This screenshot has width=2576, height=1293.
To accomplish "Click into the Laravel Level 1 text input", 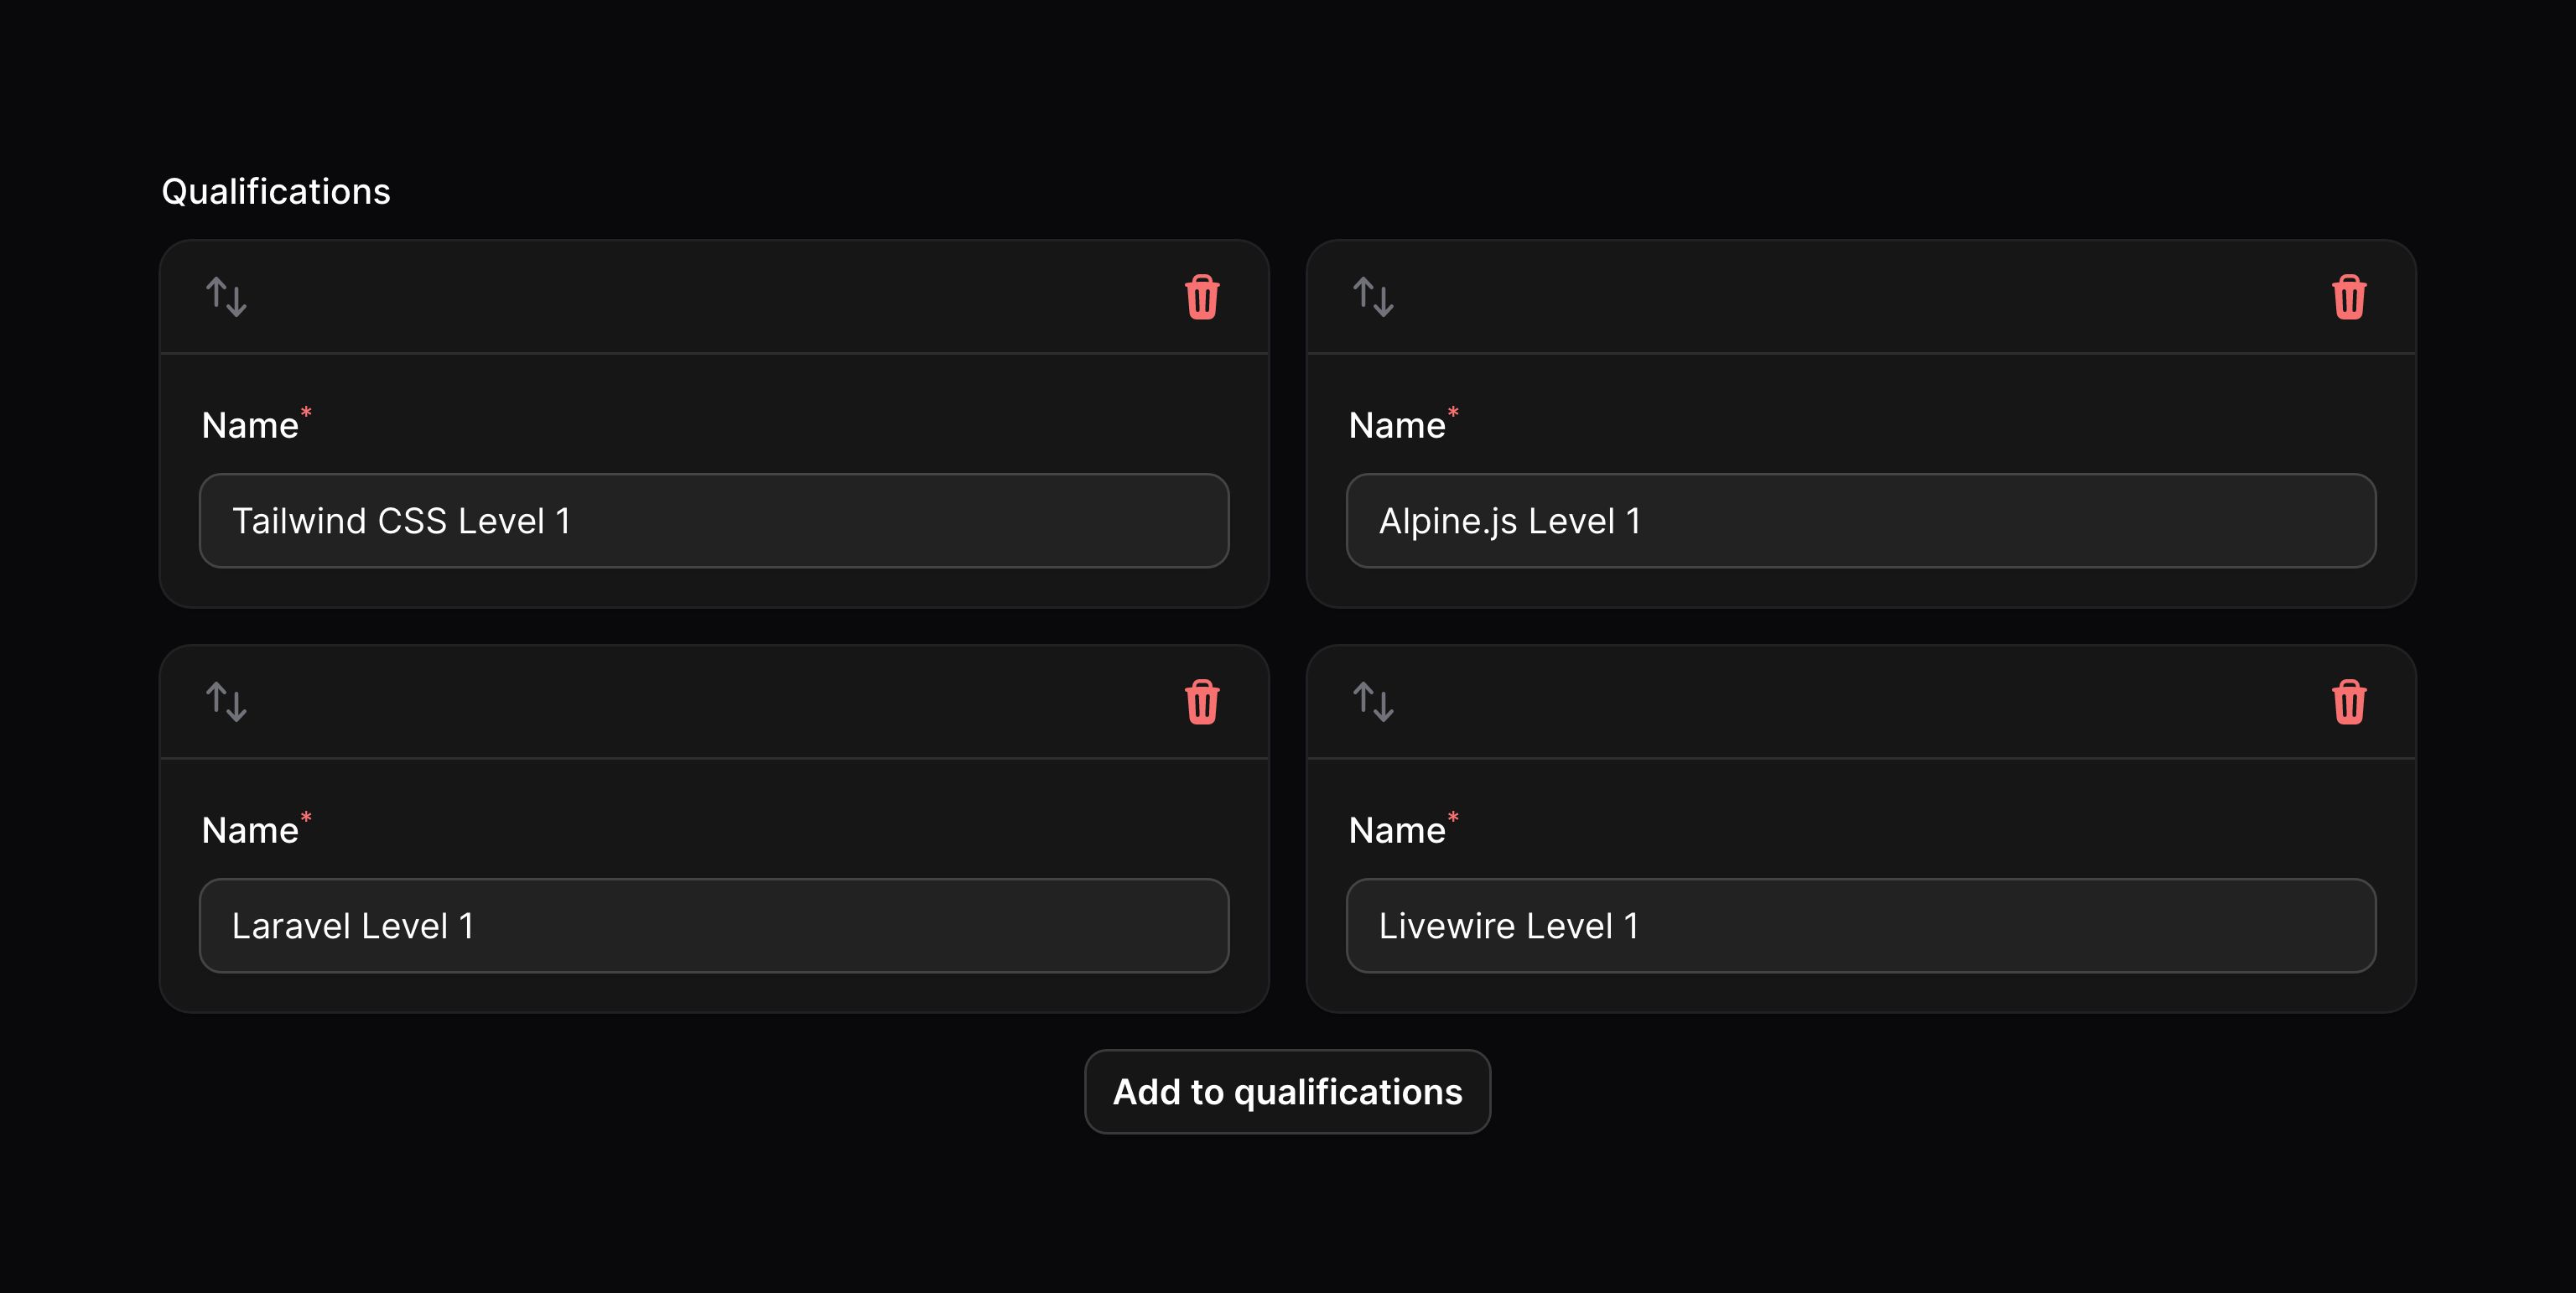I will (x=714, y=926).
